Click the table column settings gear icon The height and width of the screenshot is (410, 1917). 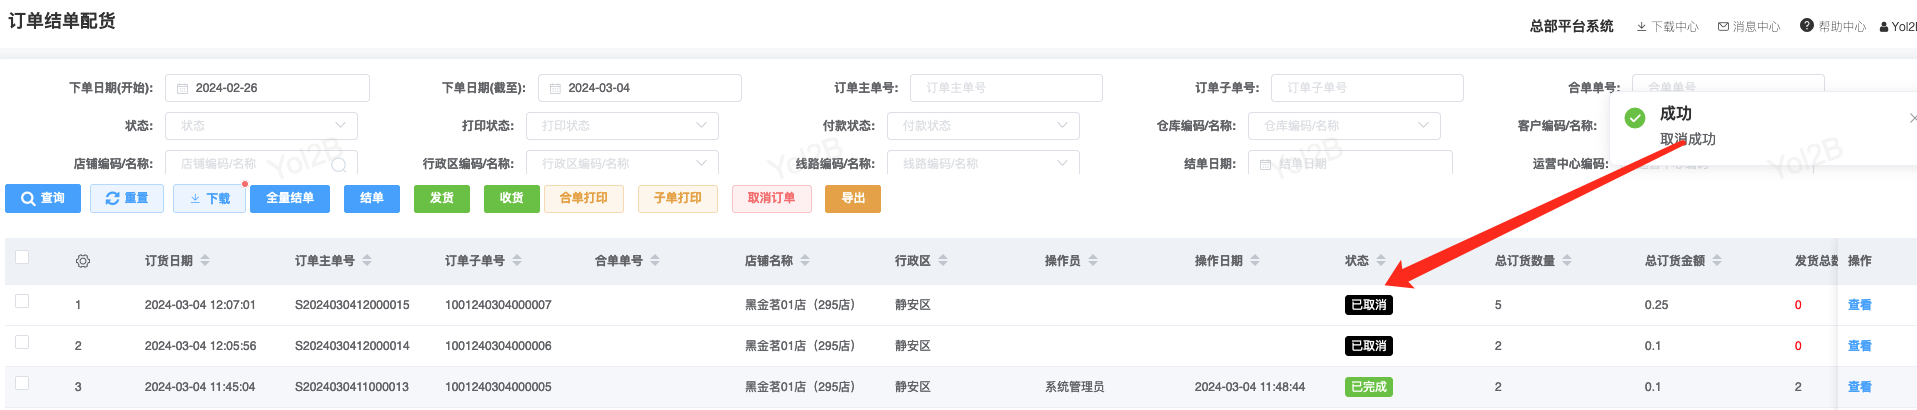[x=83, y=261]
